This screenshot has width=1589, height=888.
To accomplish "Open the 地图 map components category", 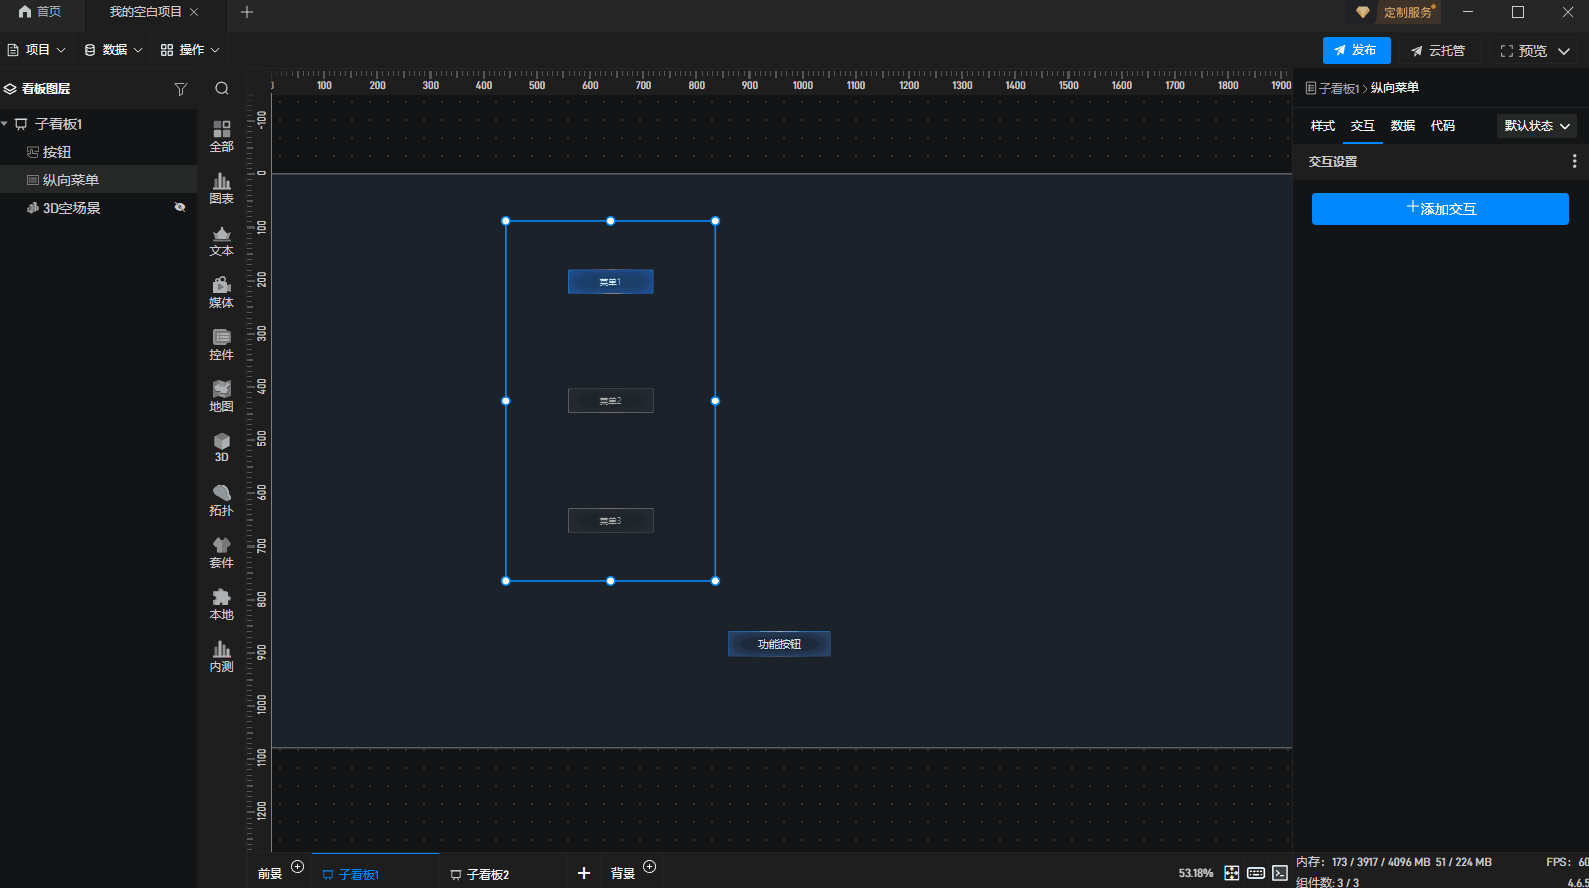I will pyautogui.click(x=221, y=395).
